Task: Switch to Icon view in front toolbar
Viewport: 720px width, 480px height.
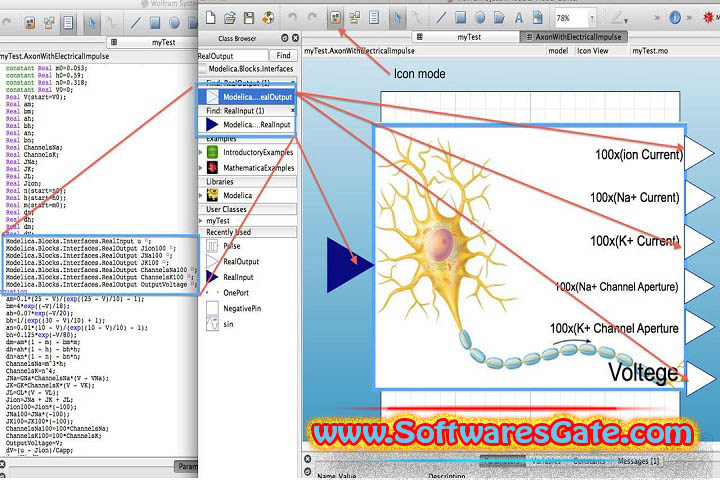Action: coord(336,18)
